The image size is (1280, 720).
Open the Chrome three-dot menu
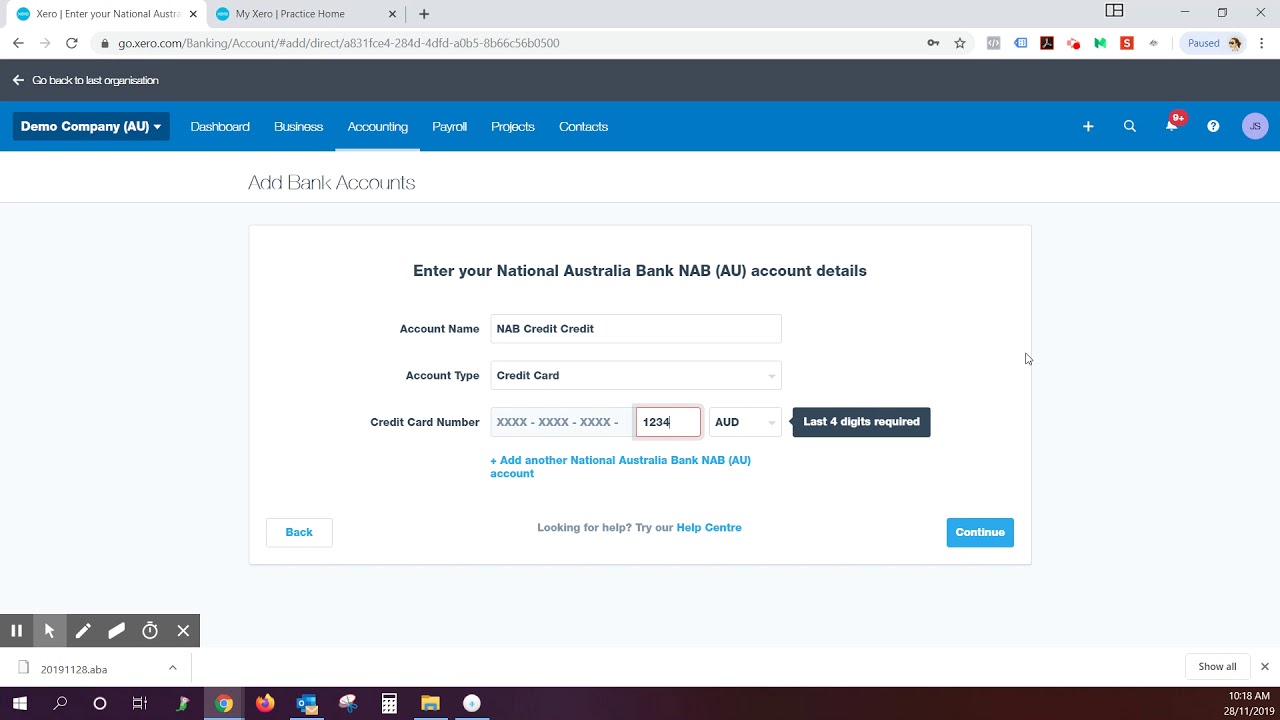1262,43
